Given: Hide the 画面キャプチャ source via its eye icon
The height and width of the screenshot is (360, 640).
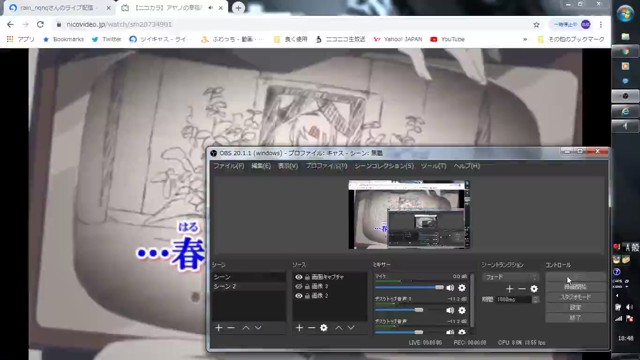Looking at the screenshot, I should point(299,277).
